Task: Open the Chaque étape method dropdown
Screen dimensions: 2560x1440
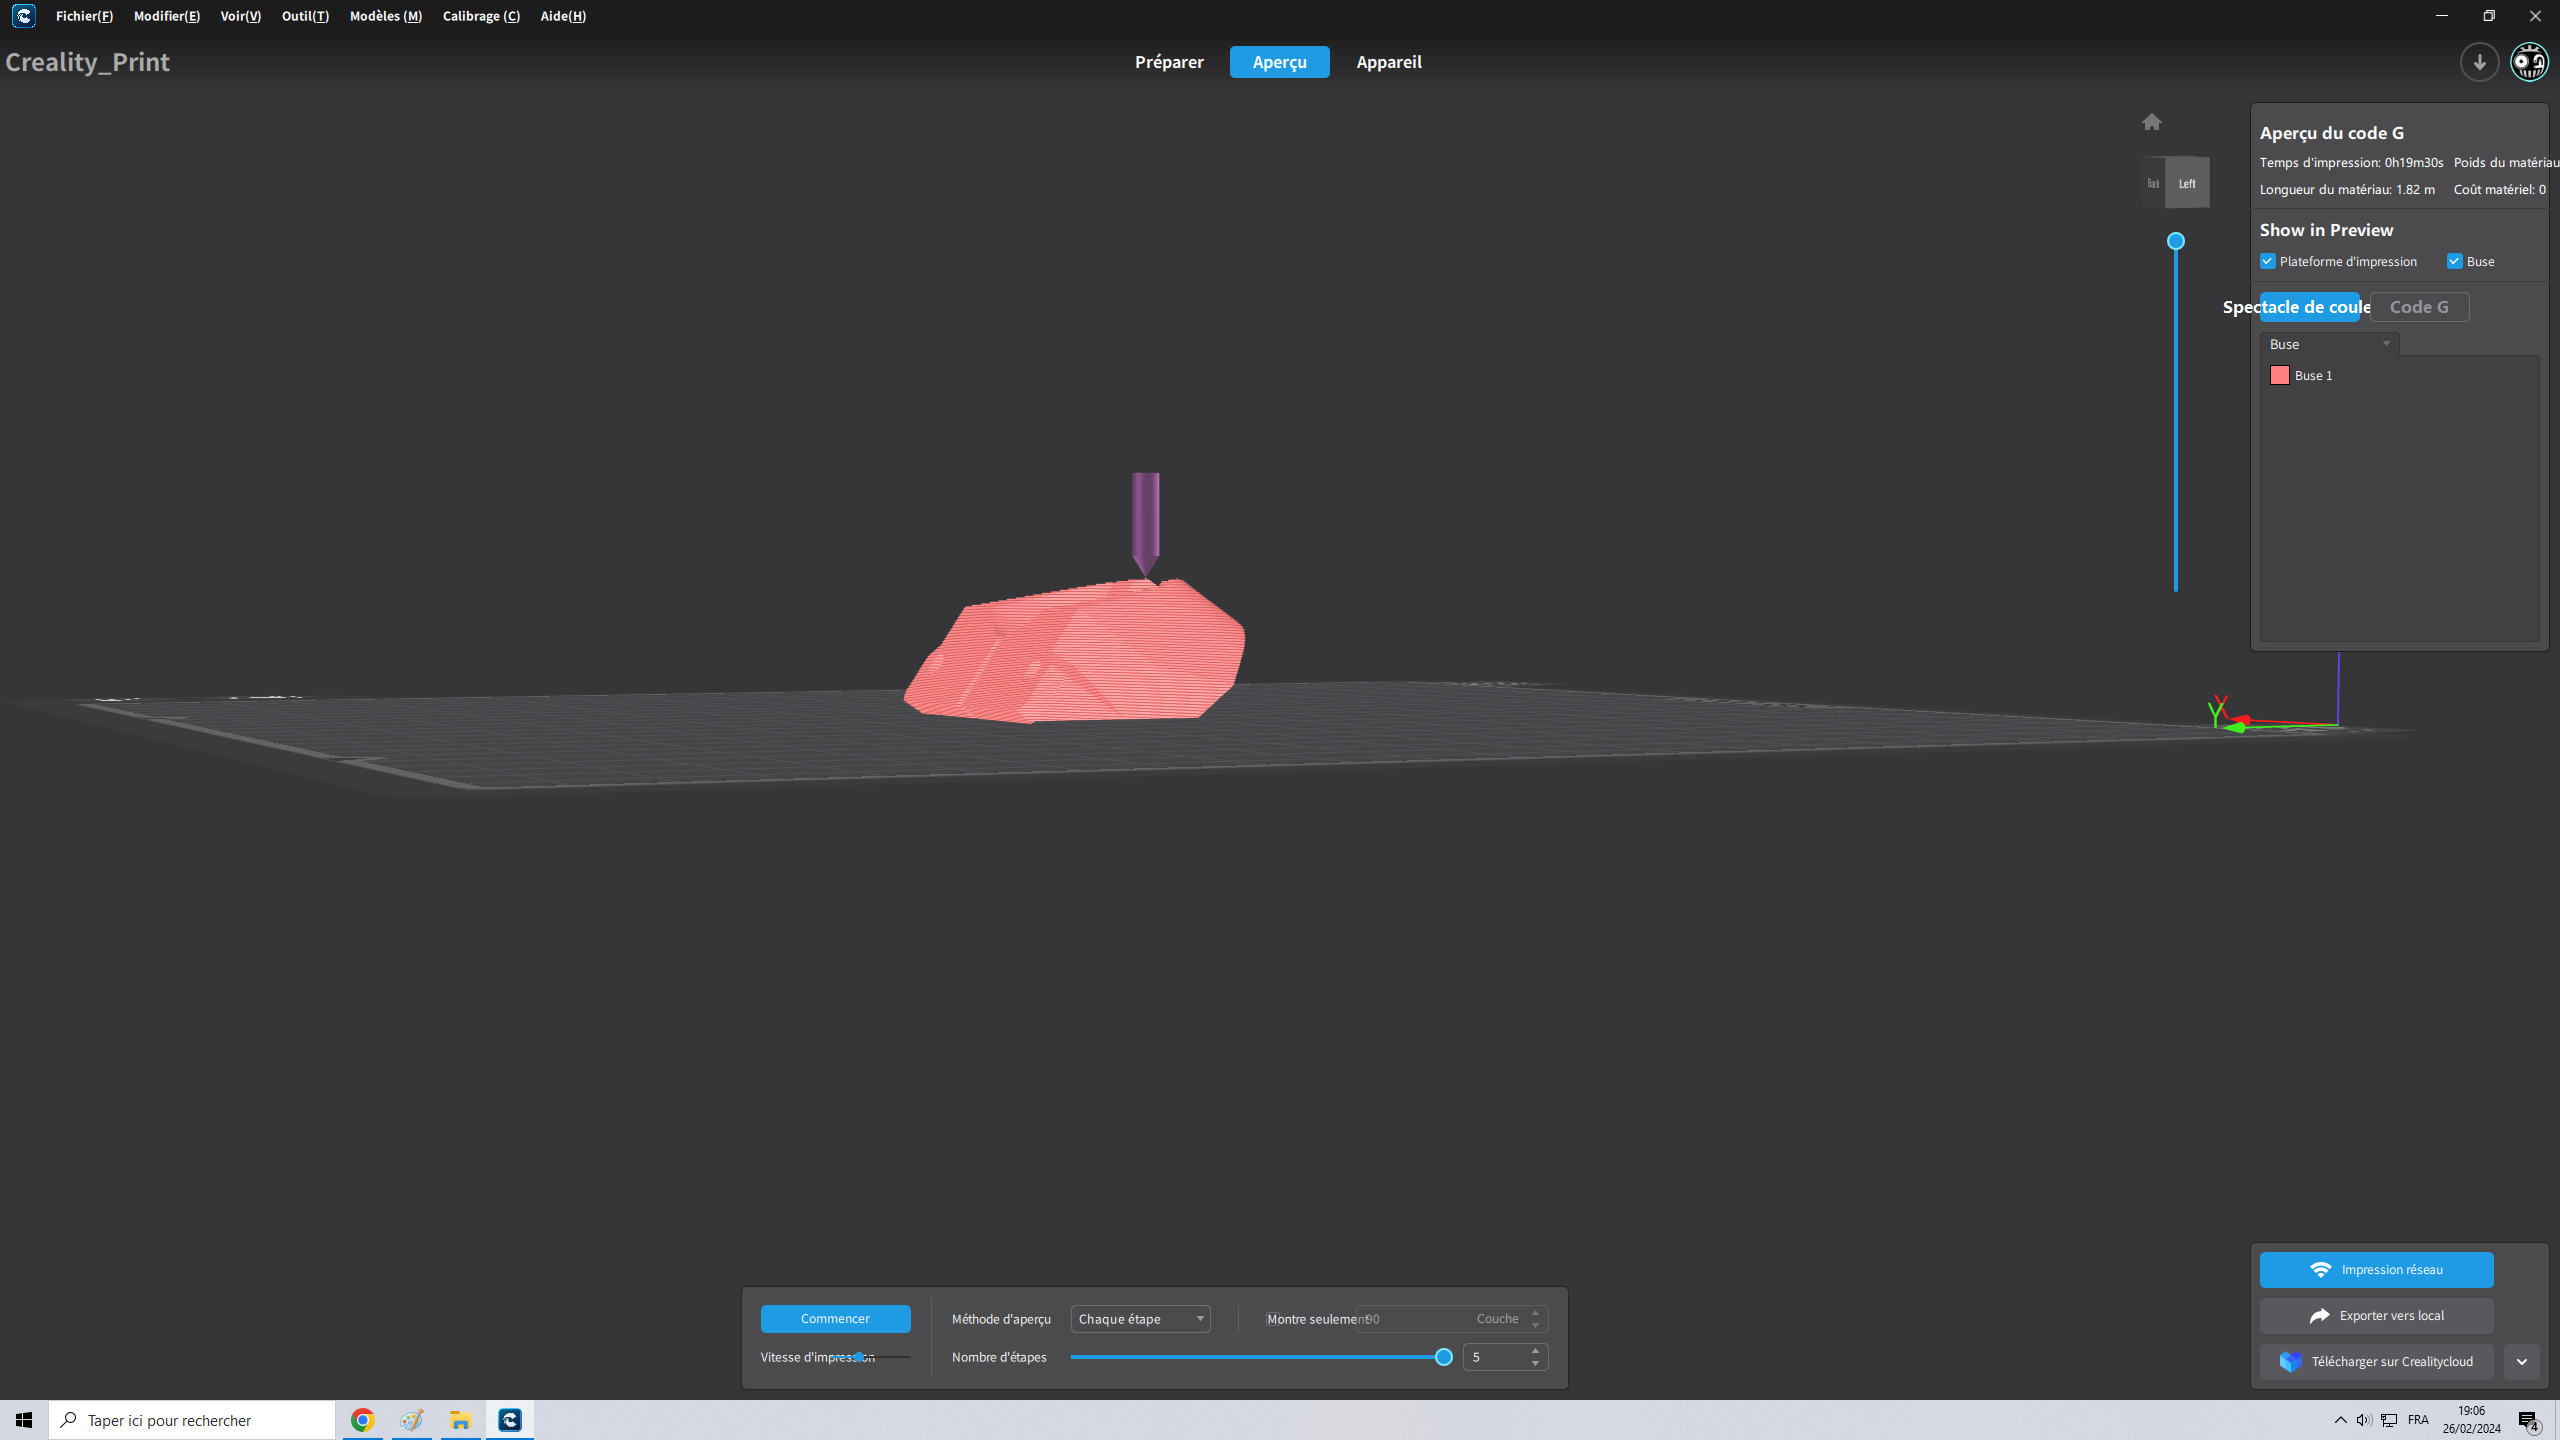Action: pyautogui.click(x=1140, y=1319)
